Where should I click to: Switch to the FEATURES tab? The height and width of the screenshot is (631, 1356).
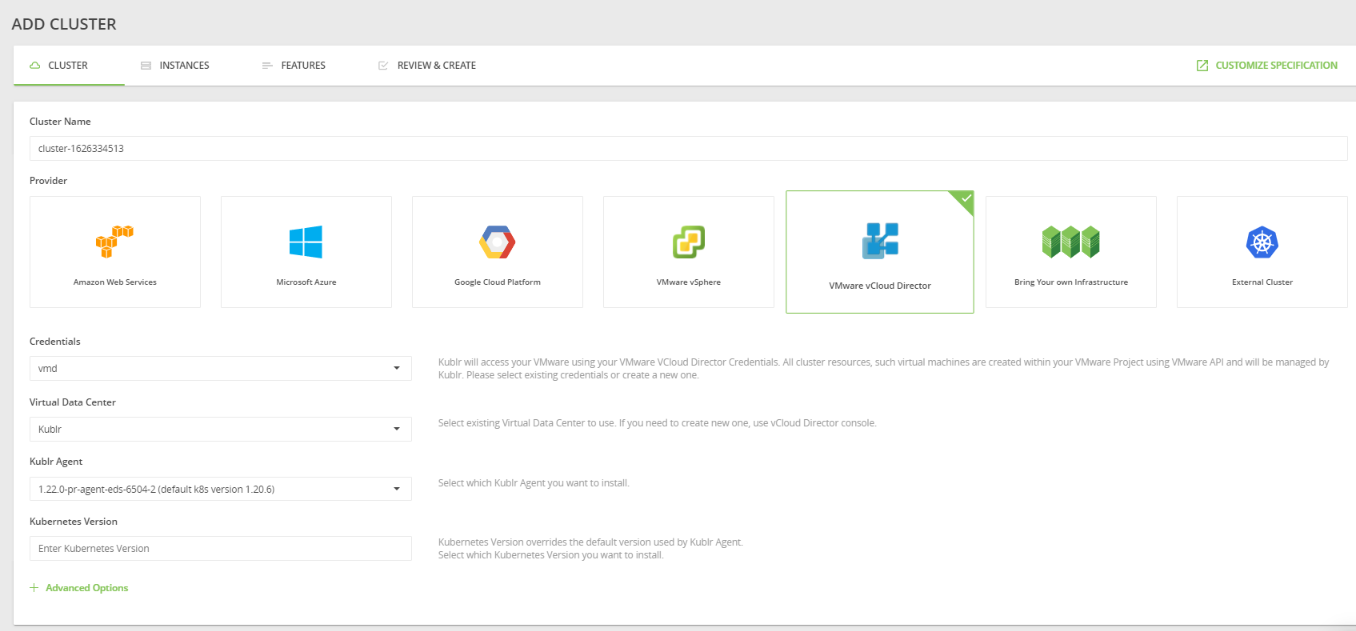point(293,66)
